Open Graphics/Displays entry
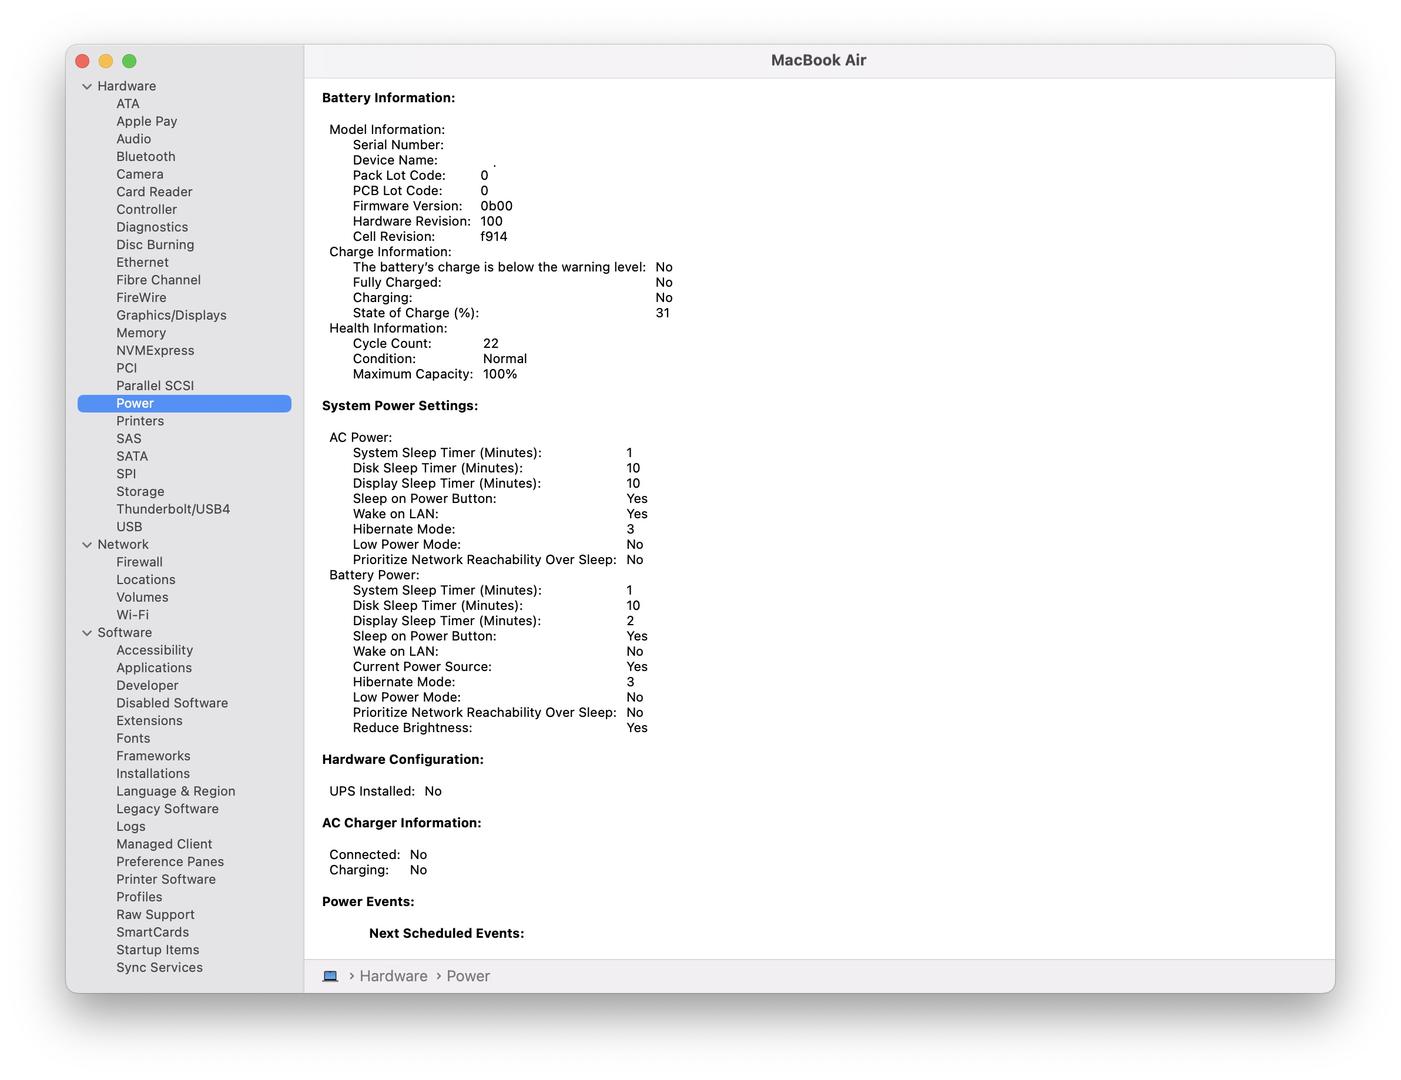 click(x=171, y=315)
